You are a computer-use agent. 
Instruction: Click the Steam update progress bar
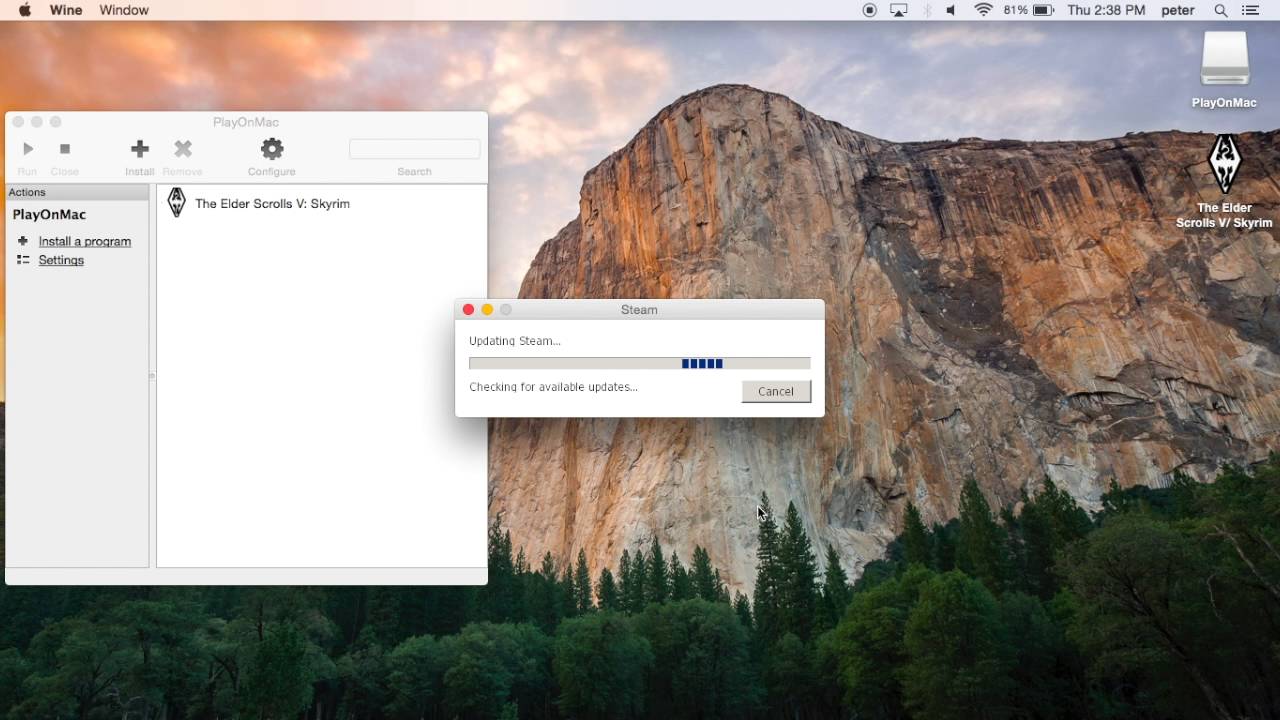[x=640, y=363]
